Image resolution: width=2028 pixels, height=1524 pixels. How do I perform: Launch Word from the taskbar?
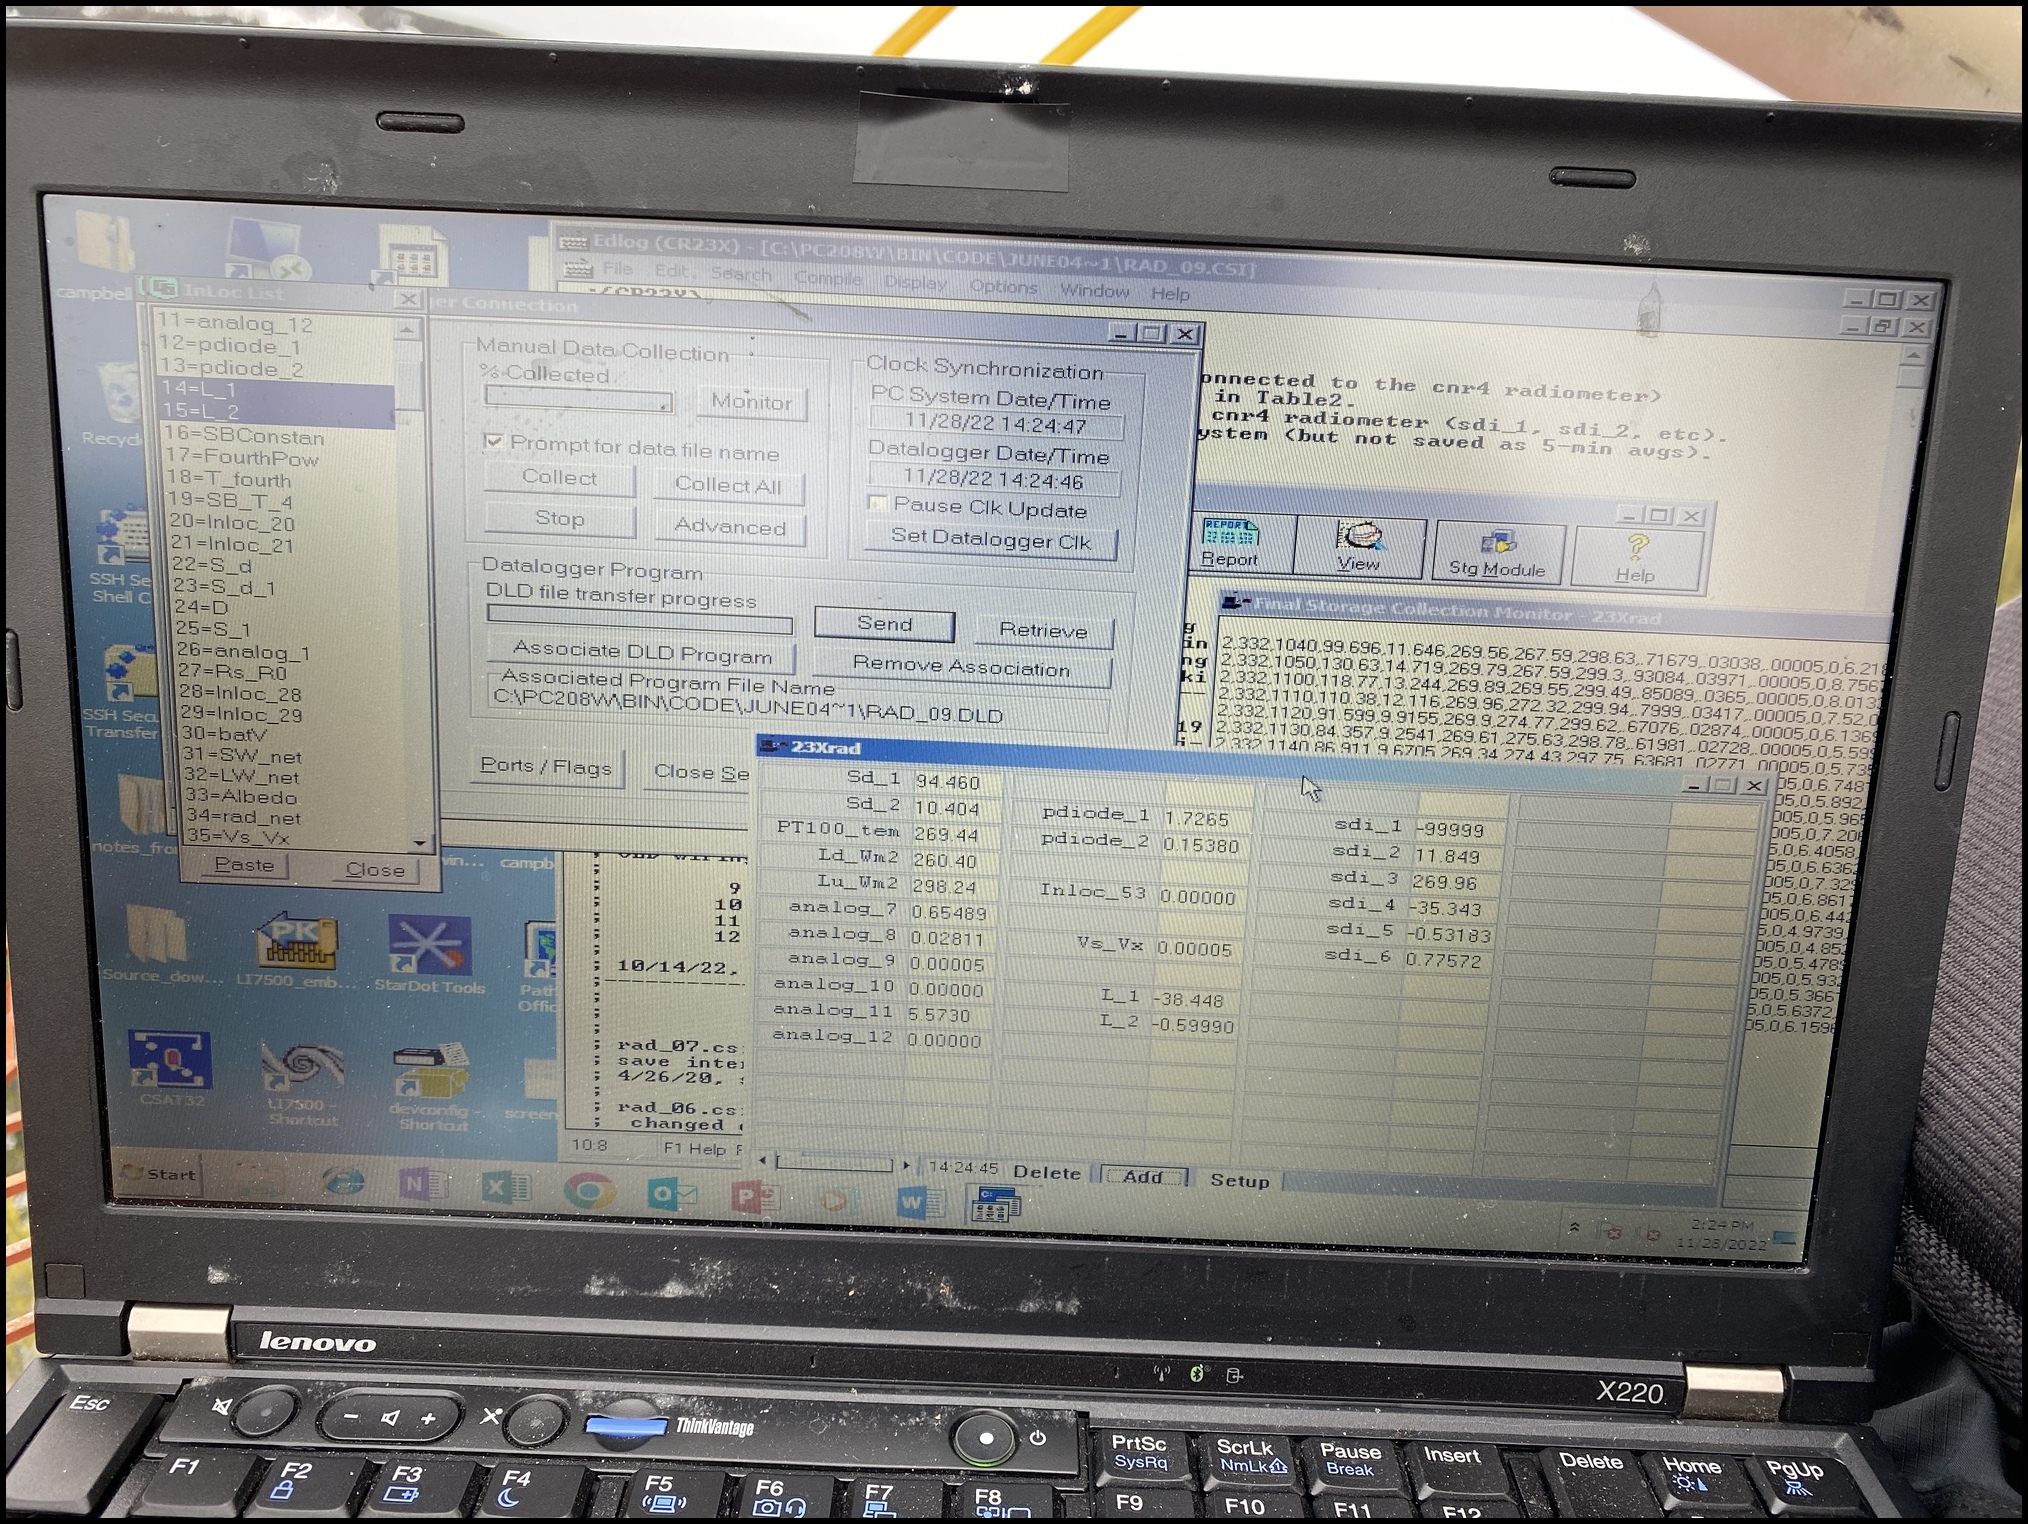(920, 1202)
